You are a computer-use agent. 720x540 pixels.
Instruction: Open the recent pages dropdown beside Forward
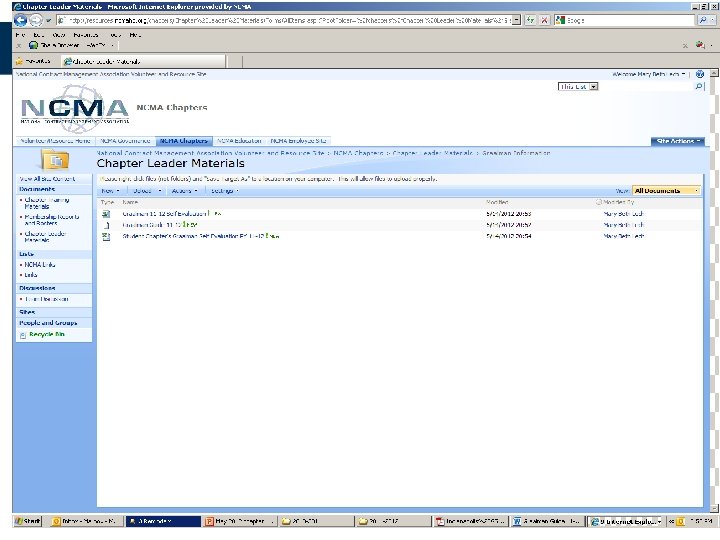(x=49, y=21)
